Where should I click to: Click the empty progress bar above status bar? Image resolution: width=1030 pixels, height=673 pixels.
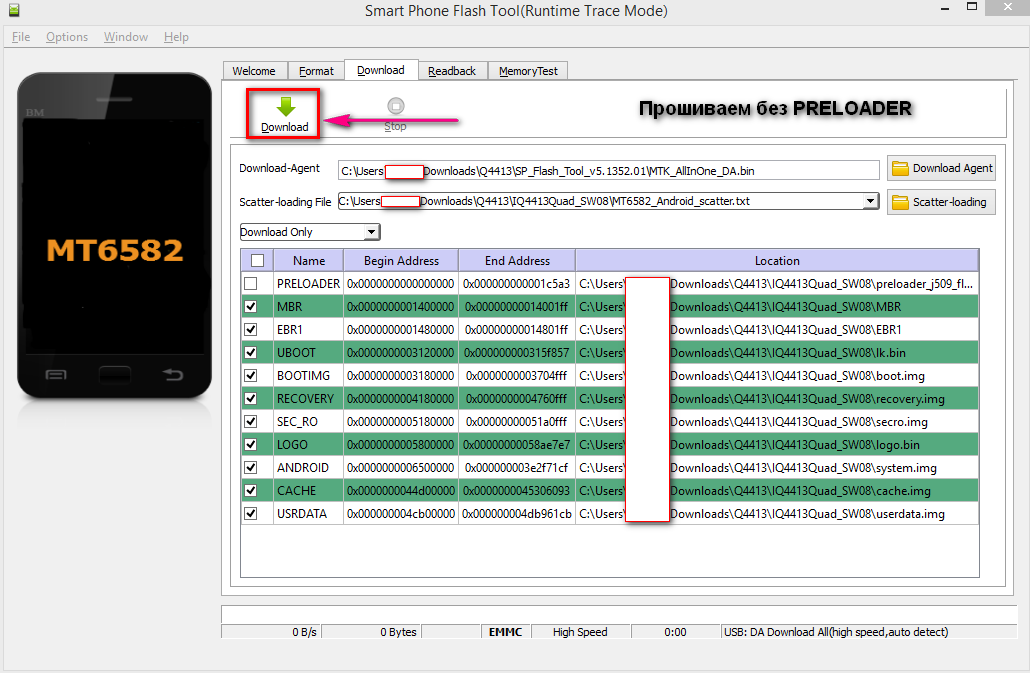[619, 615]
